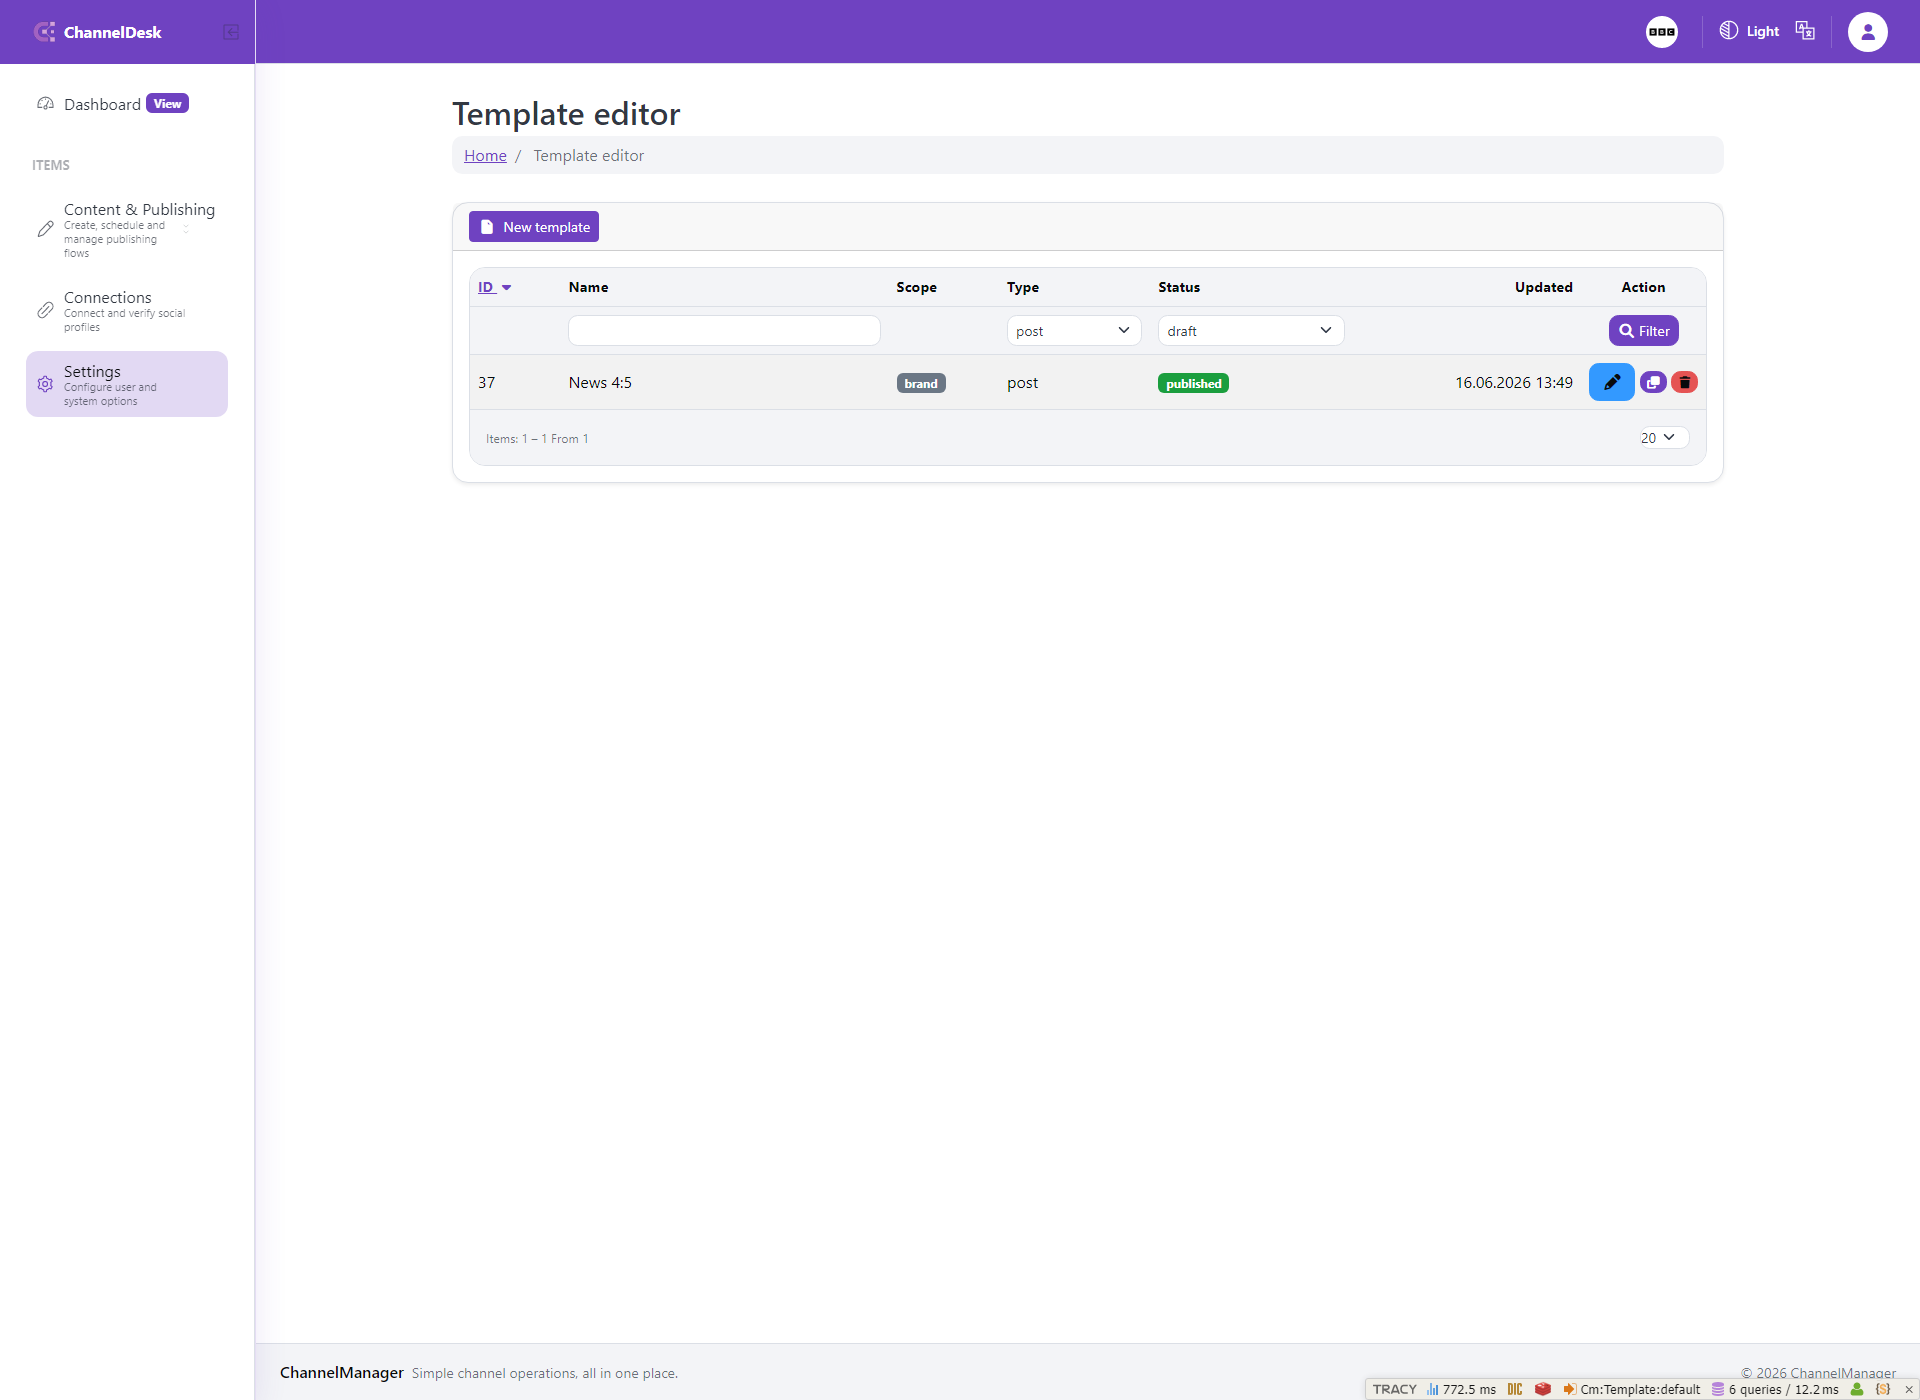Sort the table by ID column
Screen dimensions: 1920x1400
[x=494, y=287]
